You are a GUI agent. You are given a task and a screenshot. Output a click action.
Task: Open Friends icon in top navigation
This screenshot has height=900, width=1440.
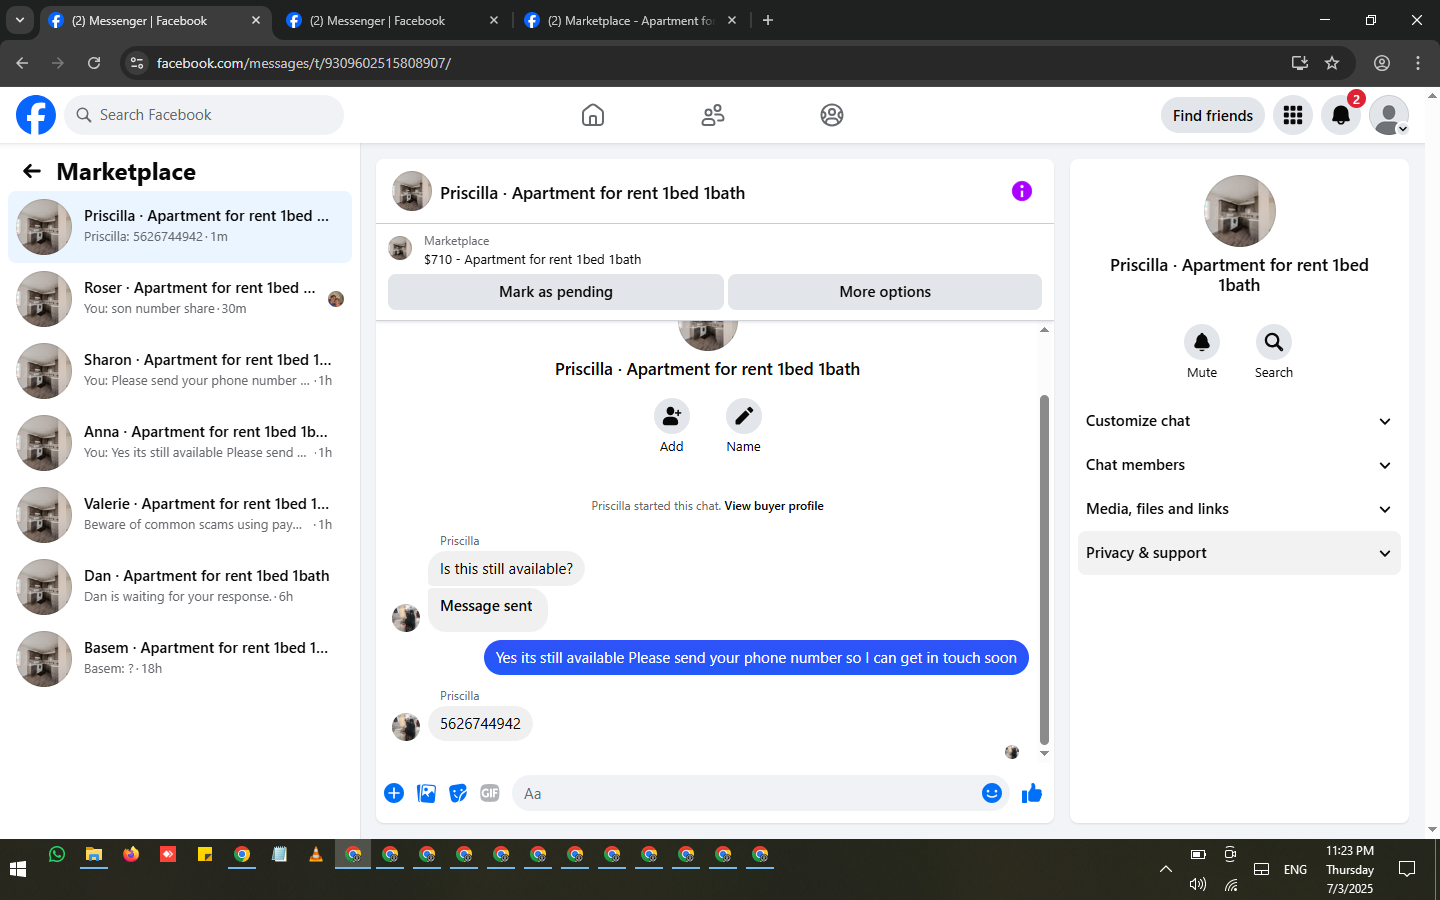pos(713,115)
